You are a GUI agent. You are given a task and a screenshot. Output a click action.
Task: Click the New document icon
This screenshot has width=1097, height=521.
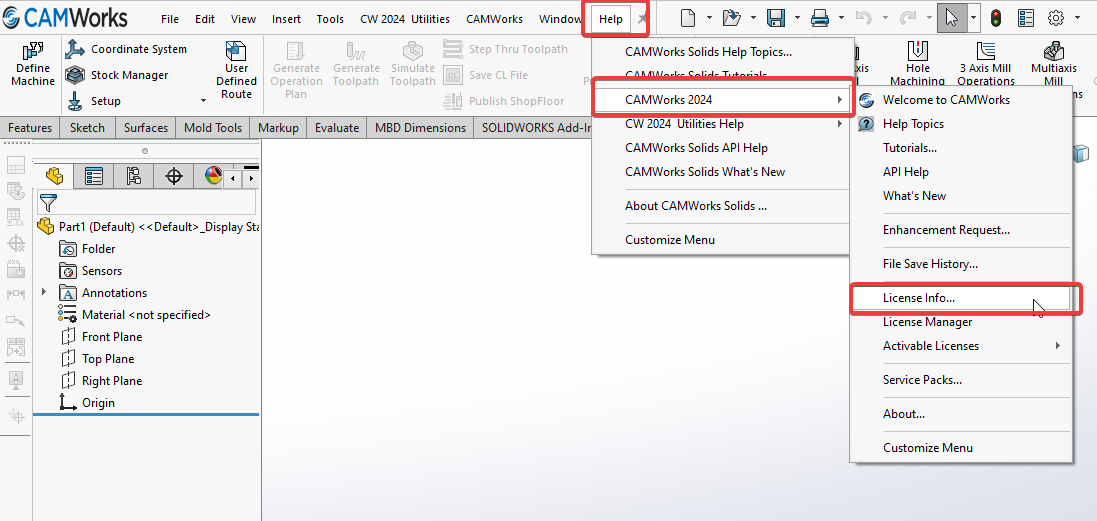[688, 18]
